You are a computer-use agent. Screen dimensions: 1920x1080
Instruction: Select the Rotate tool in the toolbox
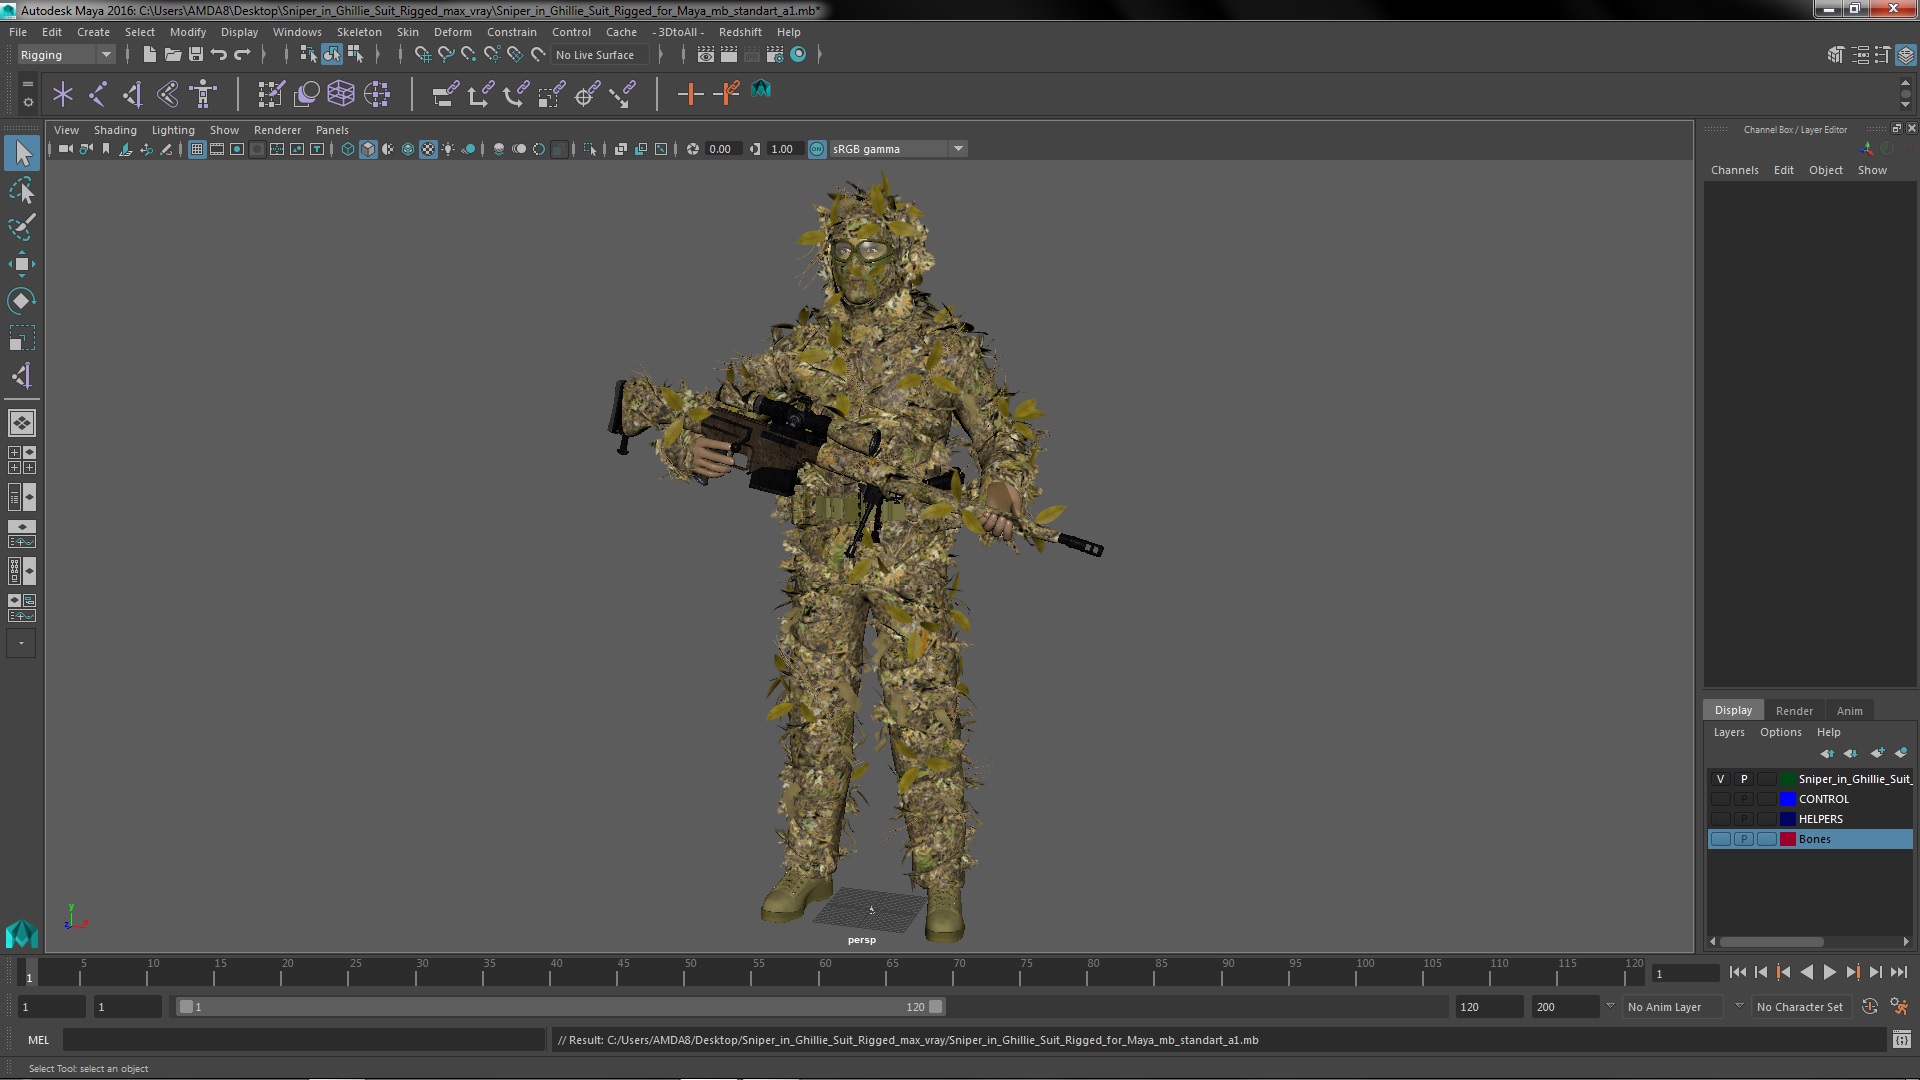(21, 301)
